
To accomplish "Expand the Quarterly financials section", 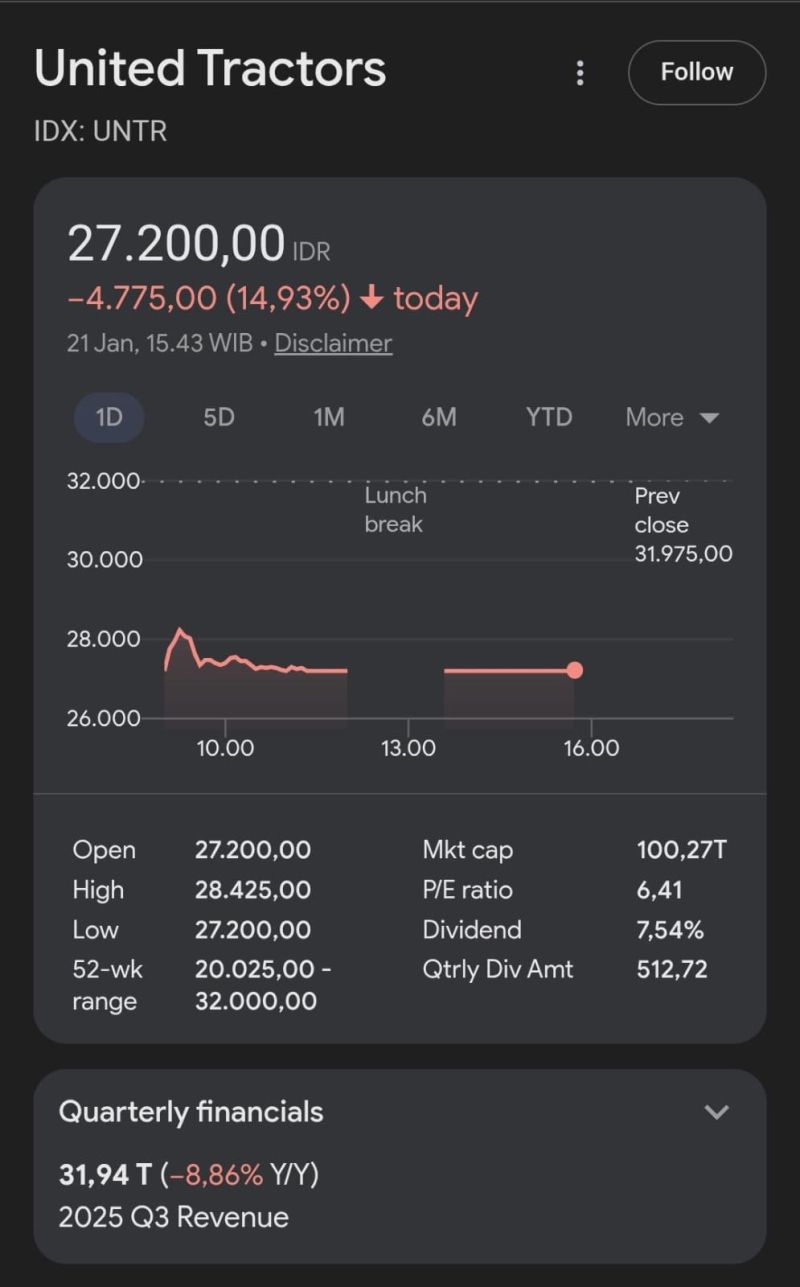I will pyautogui.click(x=716, y=1112).
